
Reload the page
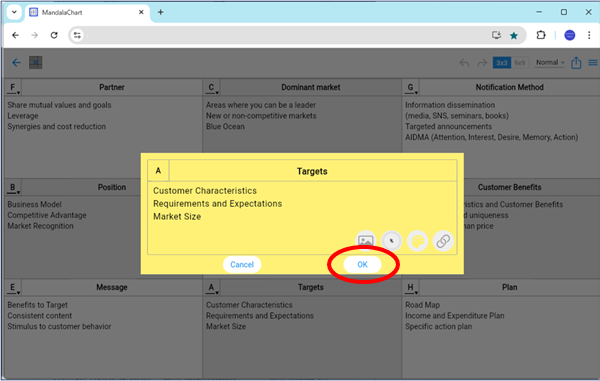(54, 35)
